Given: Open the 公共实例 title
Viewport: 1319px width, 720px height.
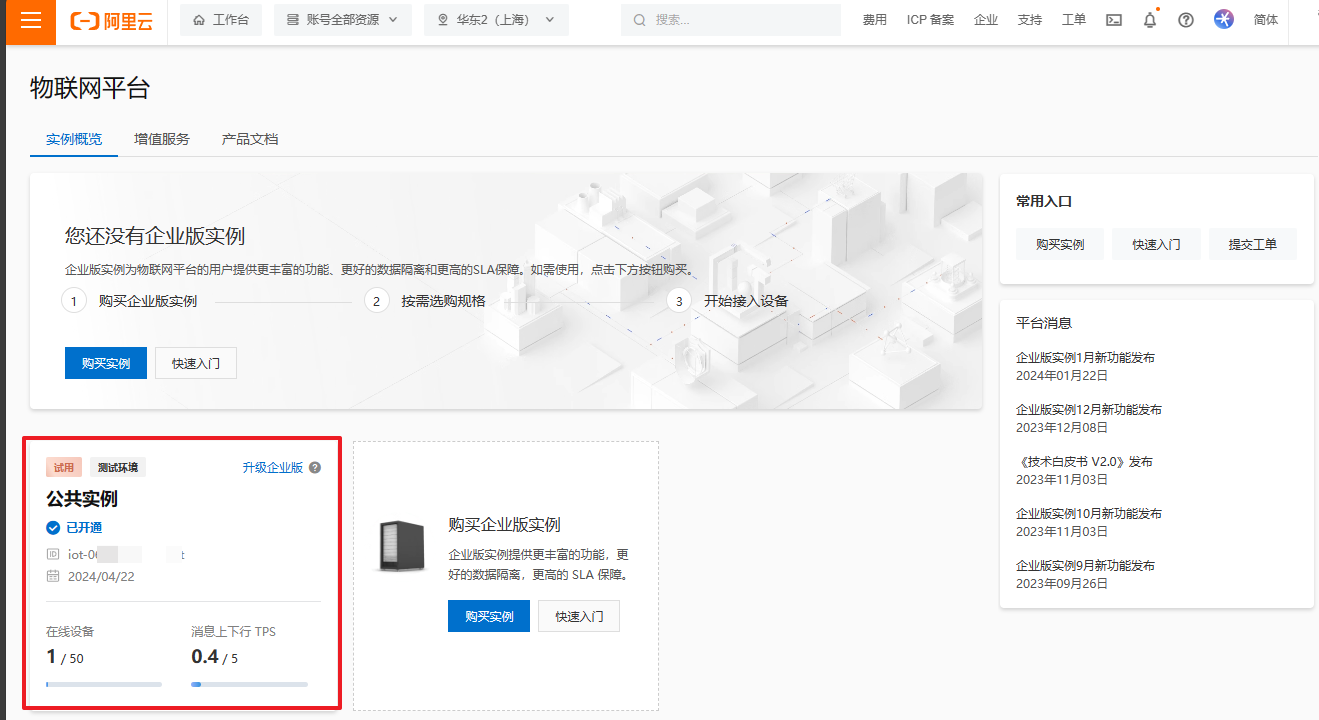Looking at the screenshot, I should [x=82, y=498].
